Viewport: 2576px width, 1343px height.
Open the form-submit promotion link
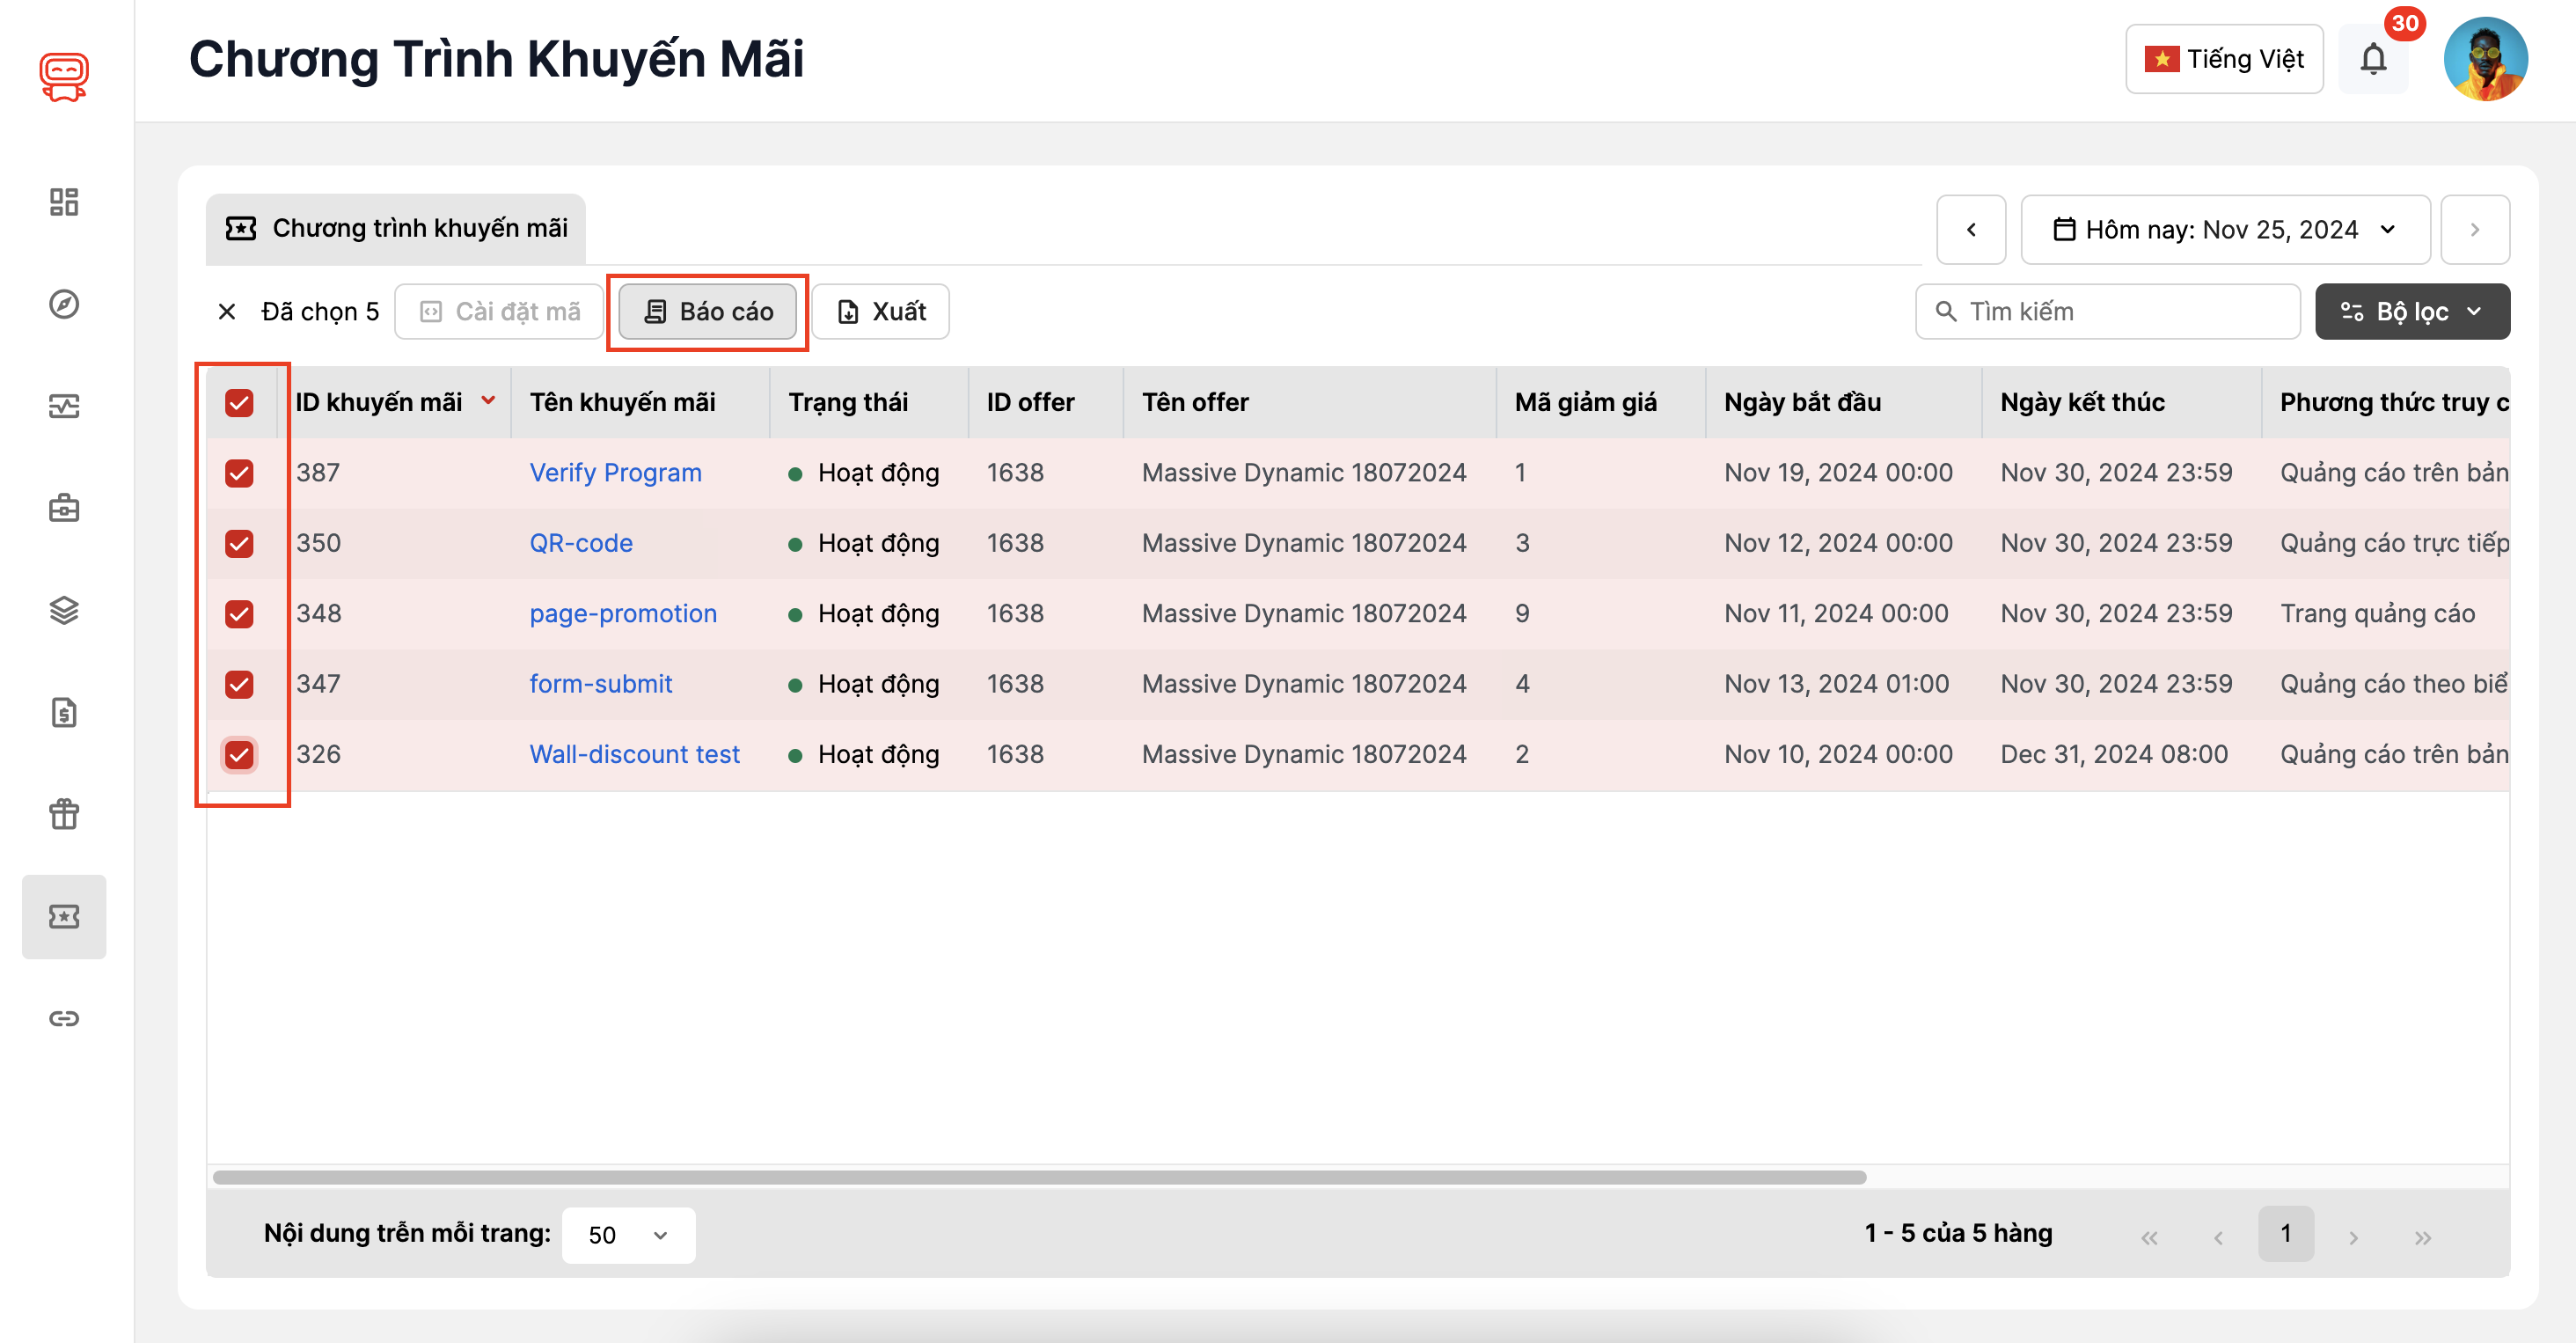[x=600, y=684]
